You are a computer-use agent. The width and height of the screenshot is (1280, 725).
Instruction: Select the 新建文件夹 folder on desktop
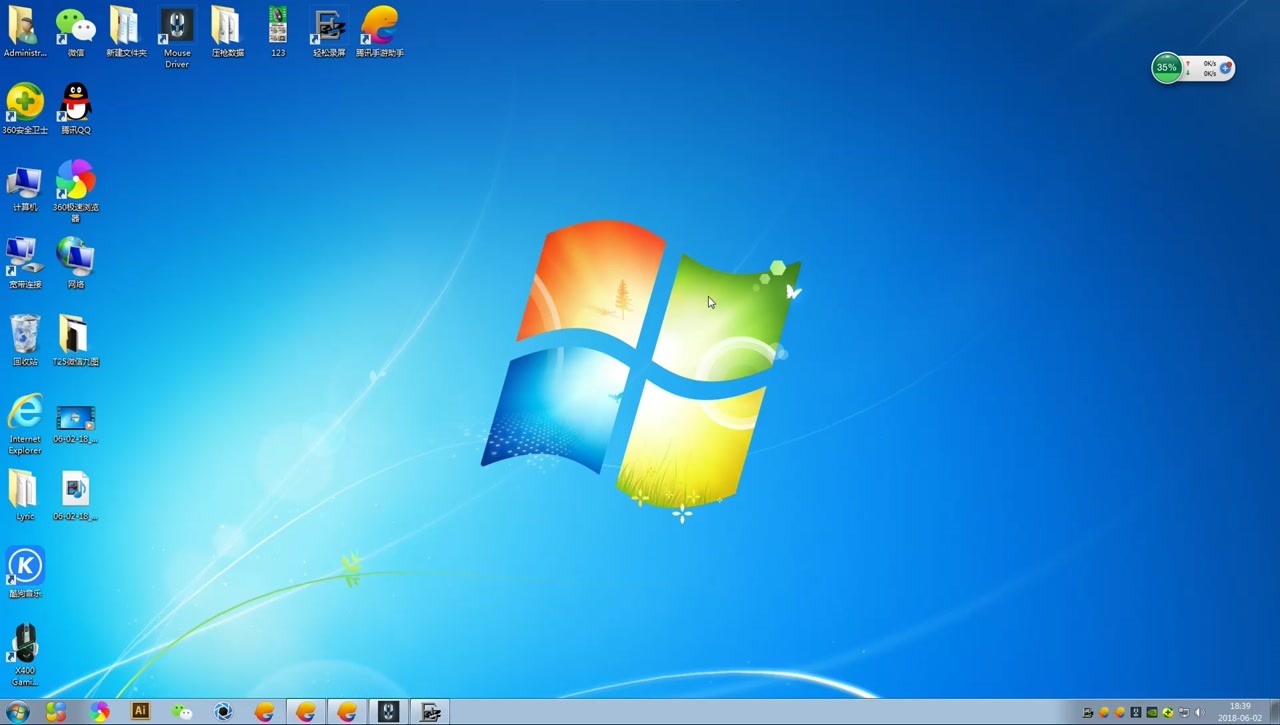tap(126, 31)
